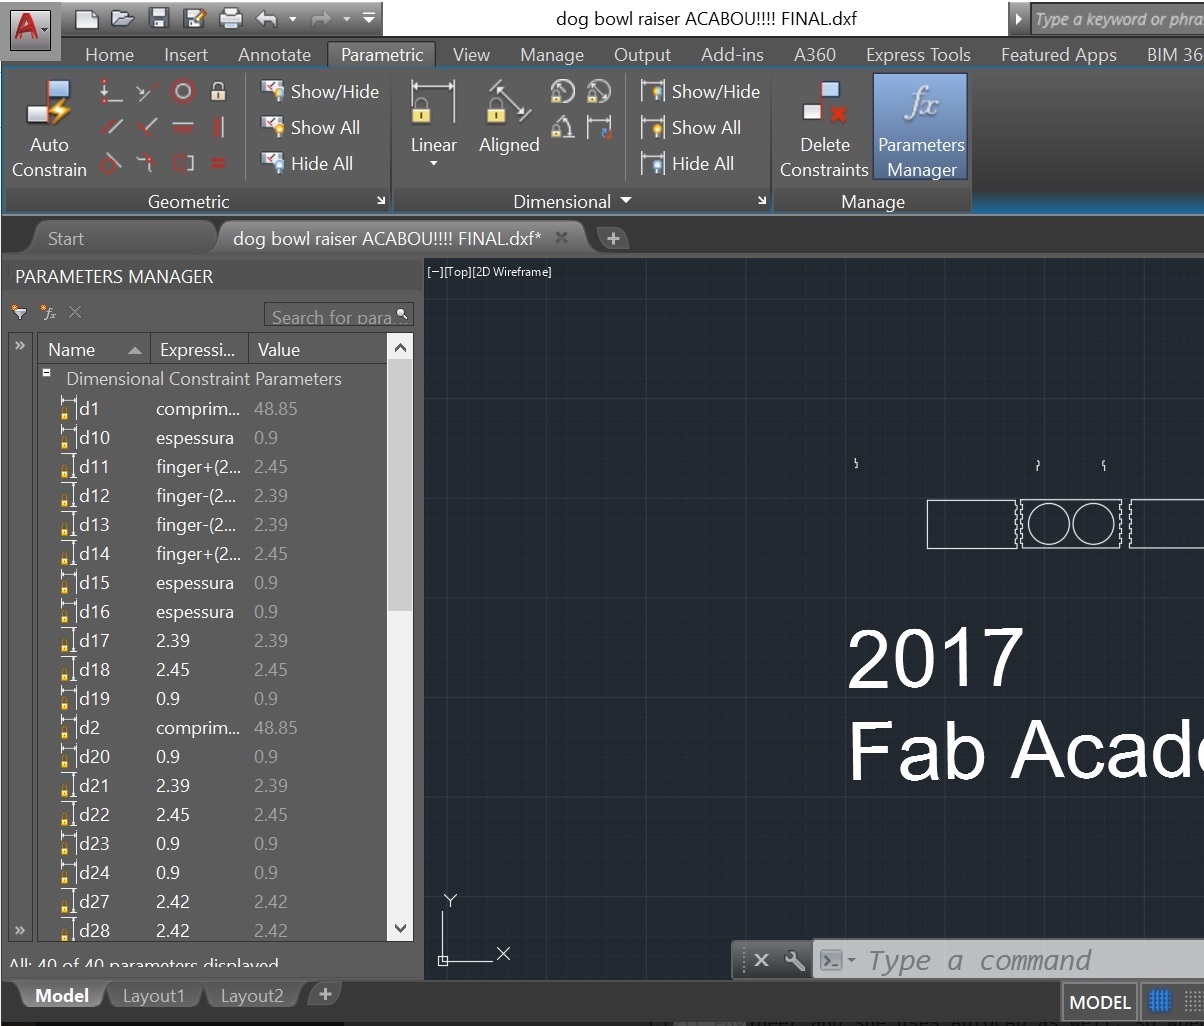Select the Concentric constraint icon
Image resolution: width=1204 pixels, height=1026 pixels.
click(183, 93)
